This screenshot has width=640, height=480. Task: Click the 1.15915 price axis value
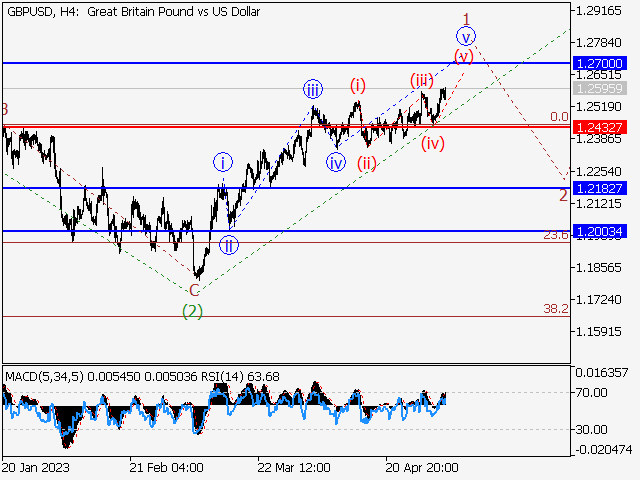pyautogui.click(x=598, y=331)
